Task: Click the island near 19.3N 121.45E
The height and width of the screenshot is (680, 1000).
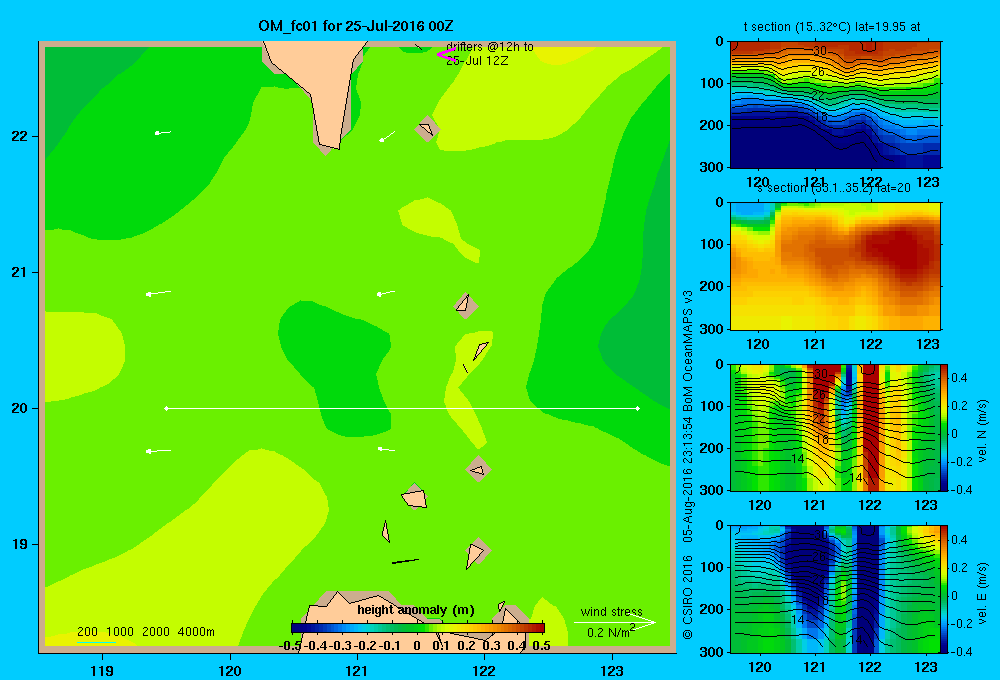Action: (414, 496)
